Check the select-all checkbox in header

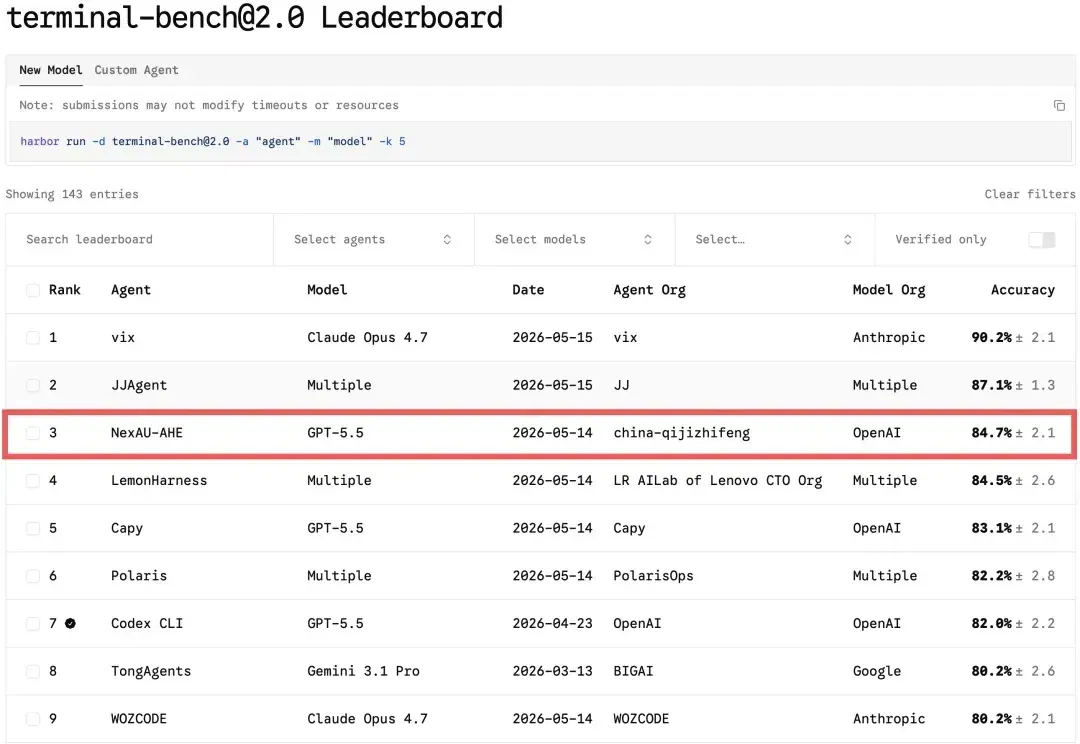(x=33, y=290)
